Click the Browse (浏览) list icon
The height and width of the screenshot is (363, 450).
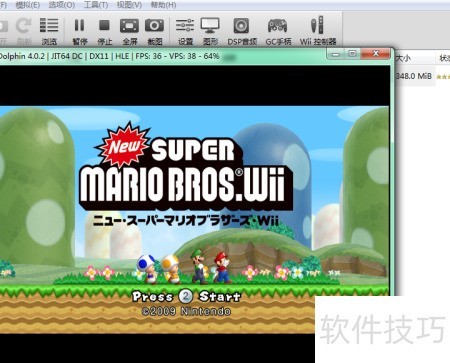click(49, 31)
